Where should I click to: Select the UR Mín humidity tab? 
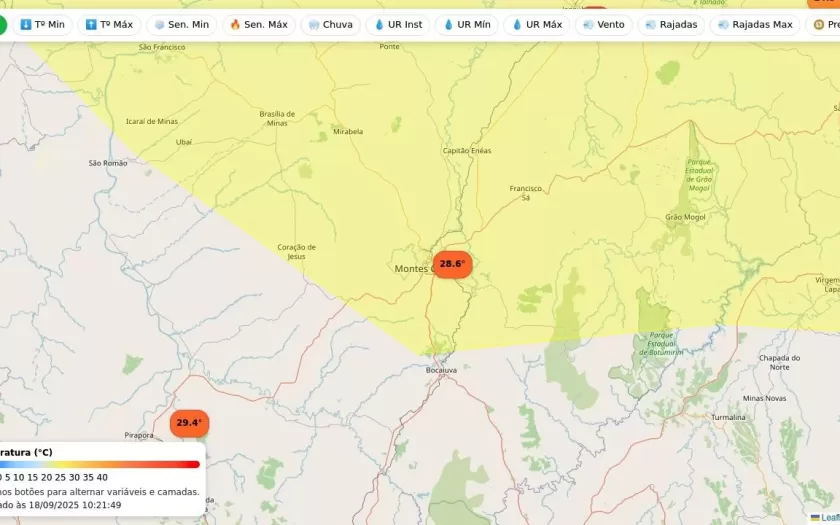[468, 25]
